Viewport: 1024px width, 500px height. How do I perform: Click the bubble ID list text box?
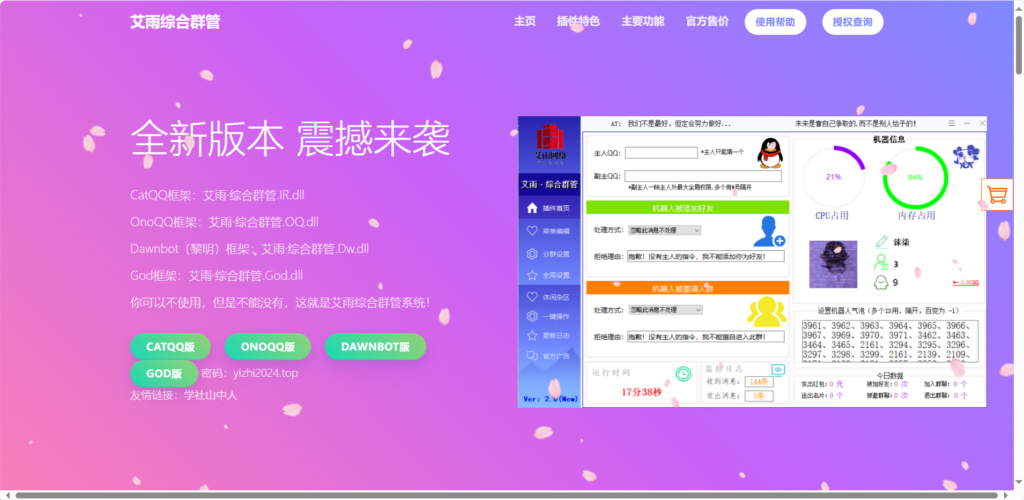pos(889,341)
